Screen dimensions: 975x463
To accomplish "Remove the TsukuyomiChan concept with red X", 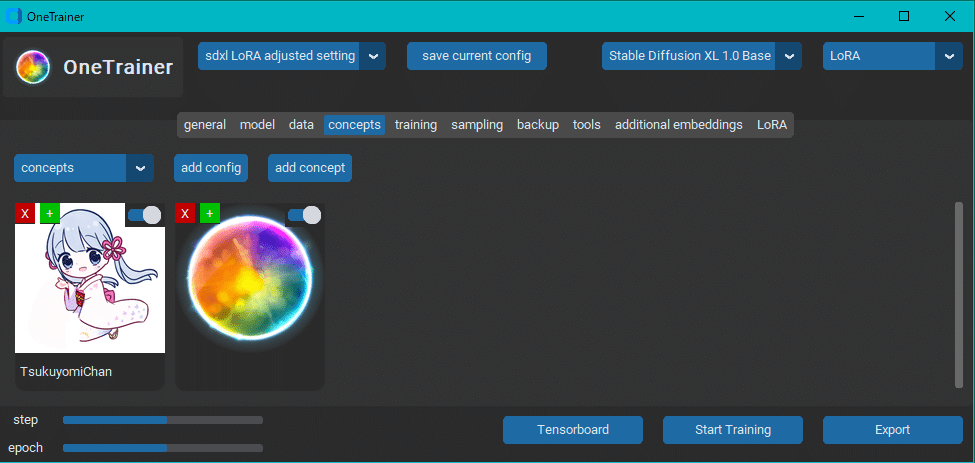I will pos(25,214).
